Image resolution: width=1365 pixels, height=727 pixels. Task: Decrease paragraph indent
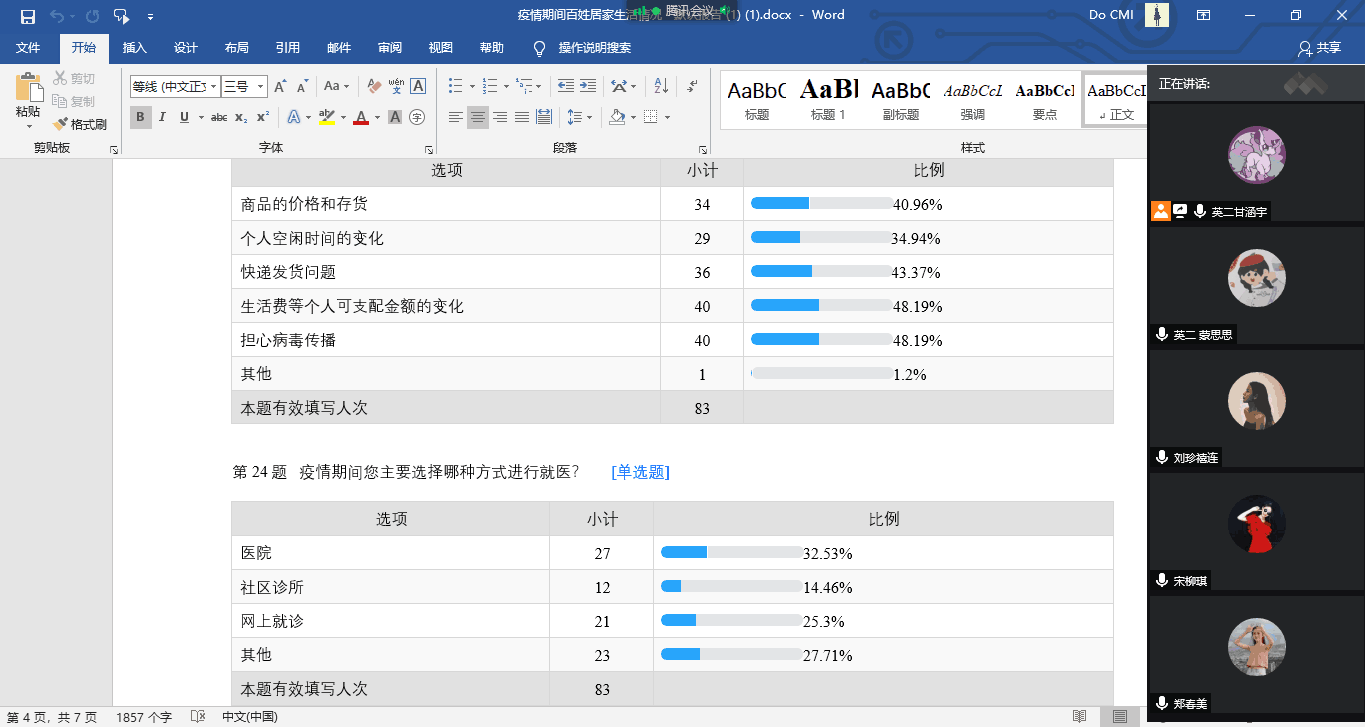tap(566, 86)
